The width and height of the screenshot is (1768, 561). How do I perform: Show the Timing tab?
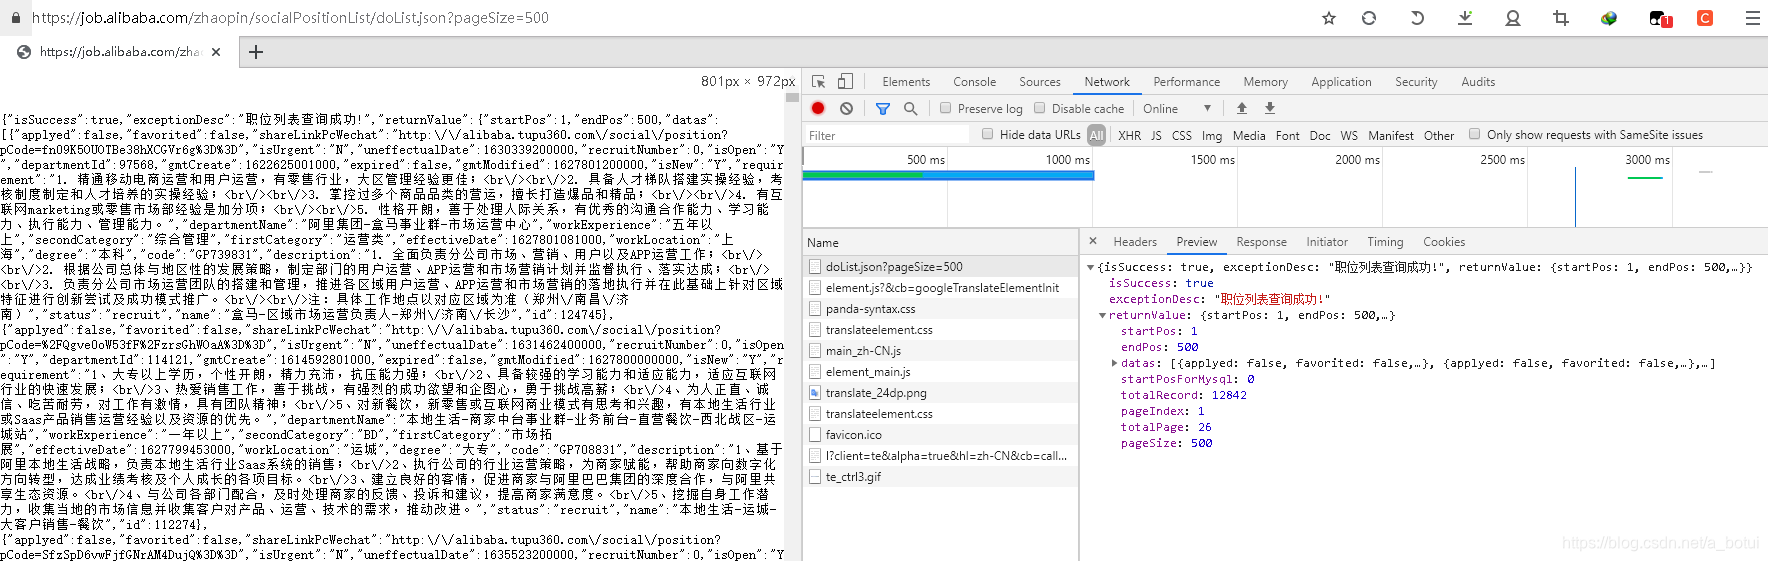[x=1385, y=242]
